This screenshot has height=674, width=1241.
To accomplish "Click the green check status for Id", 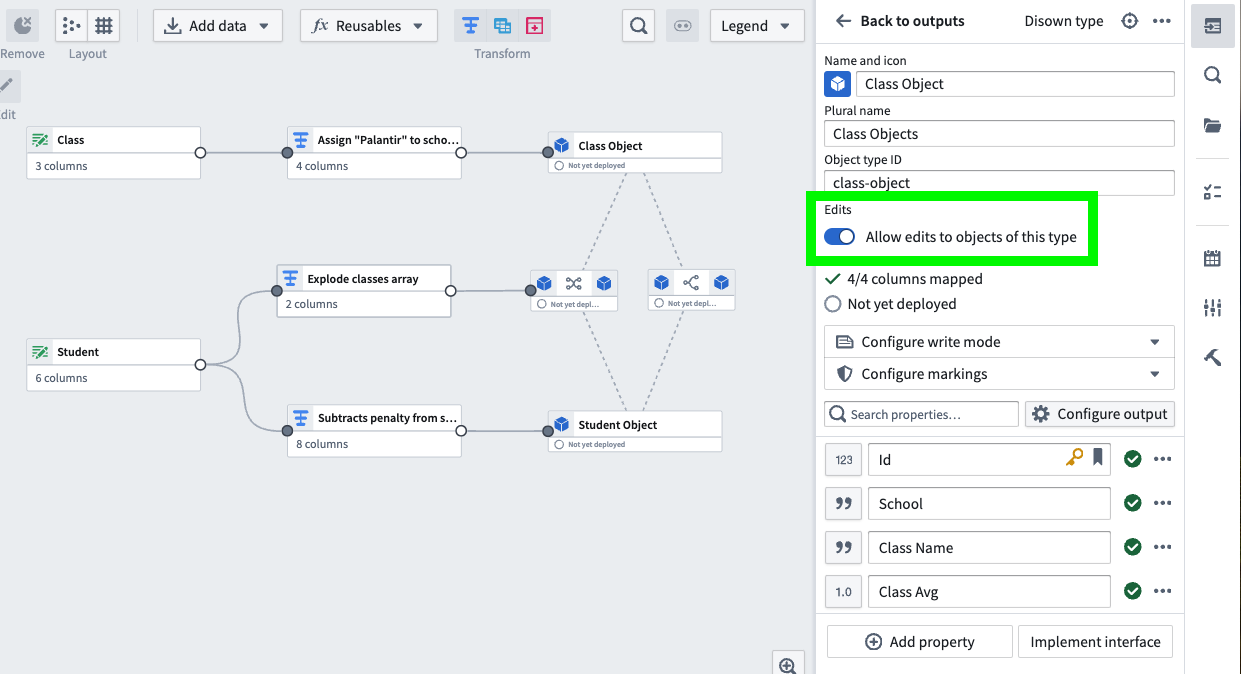I will (1132, 459).
